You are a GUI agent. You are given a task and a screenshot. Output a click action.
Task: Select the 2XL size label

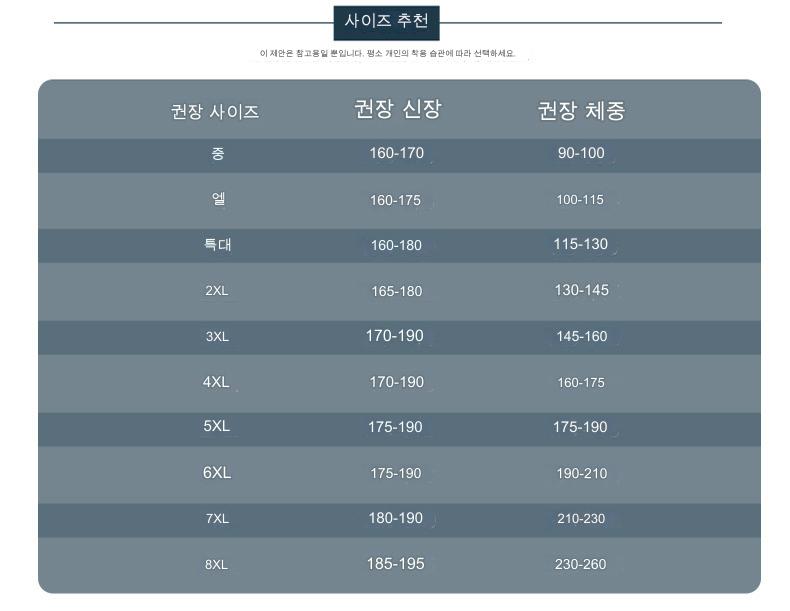pos(217,291)
